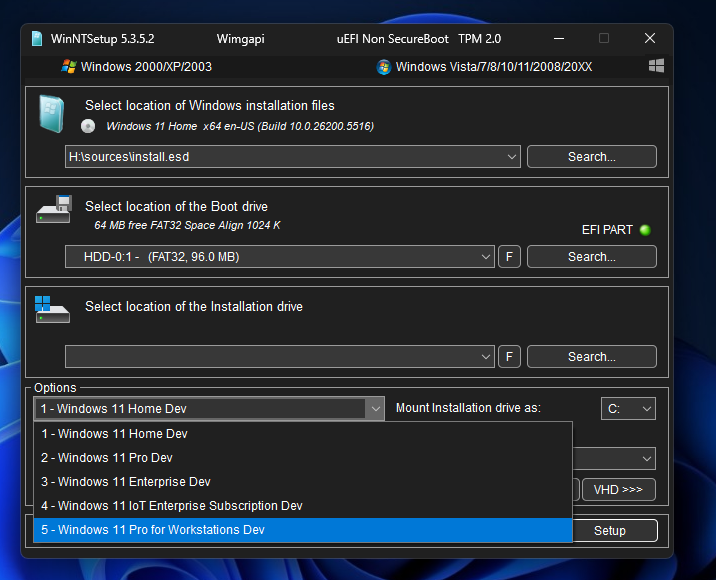Image resolution: width=716 pixels, height=580 pixels.
Task: Click the green EFI PART status indicator
Action: pos(645,230)
